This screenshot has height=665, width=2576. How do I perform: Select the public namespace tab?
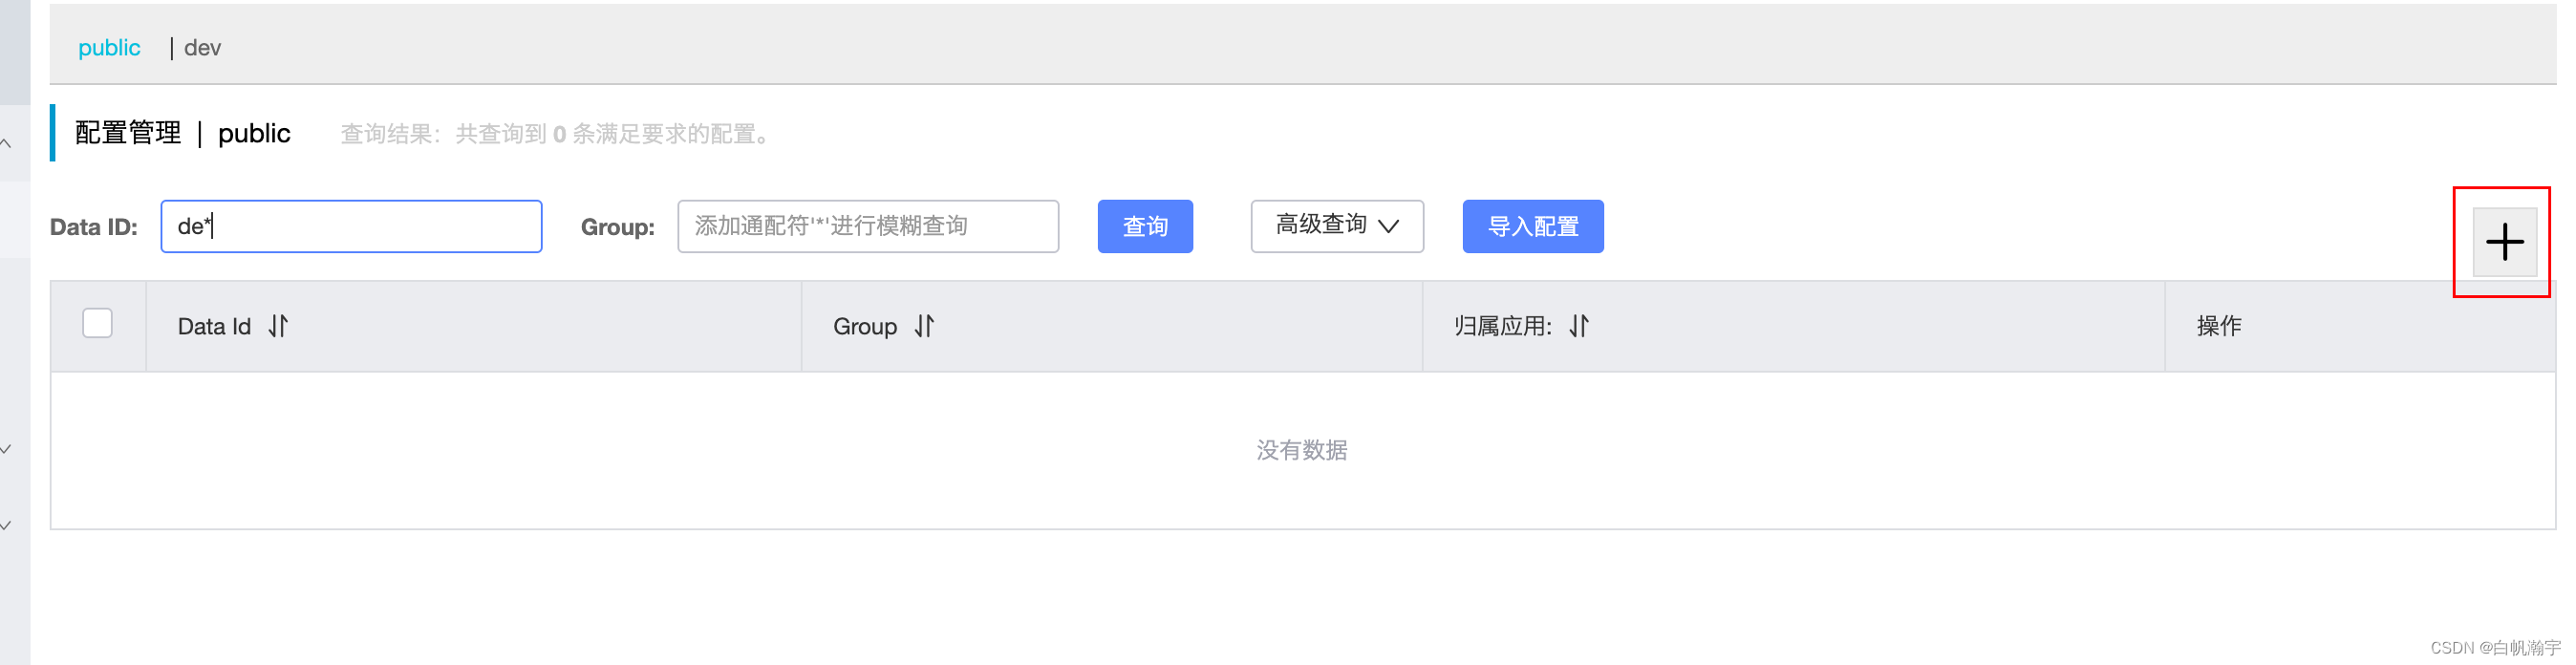[x=109, y=47]
